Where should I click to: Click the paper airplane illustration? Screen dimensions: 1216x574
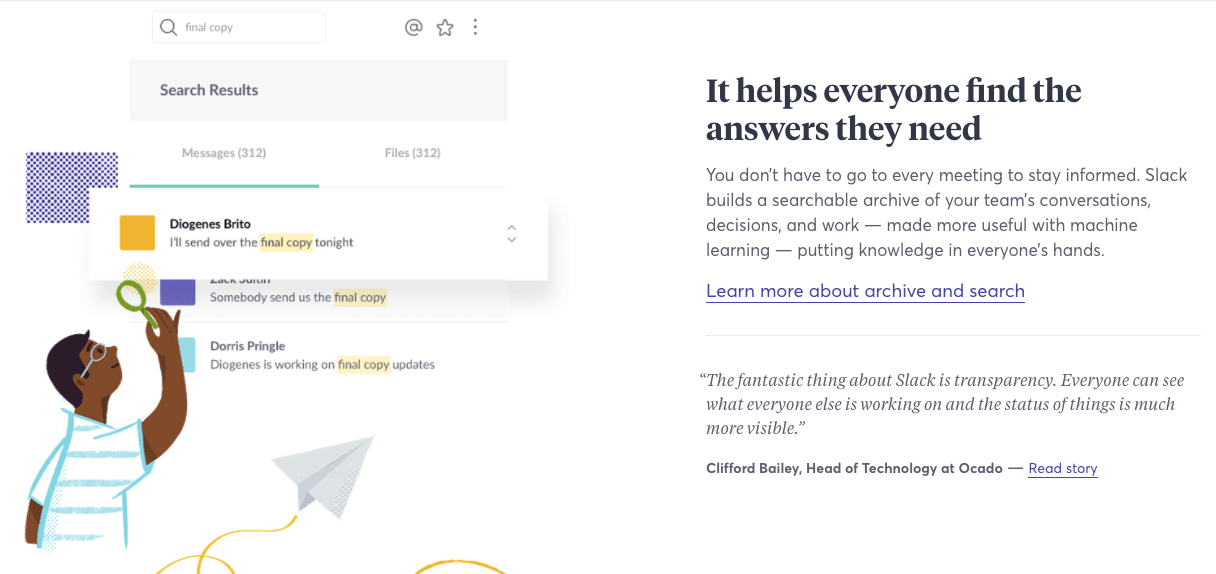coord(320,473)
